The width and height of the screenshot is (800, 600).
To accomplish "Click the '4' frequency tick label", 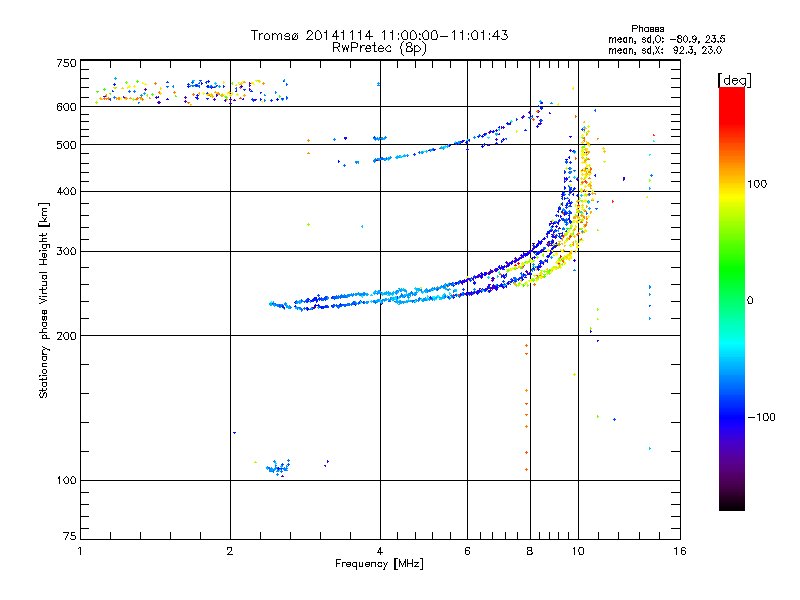I will [380, 551].
